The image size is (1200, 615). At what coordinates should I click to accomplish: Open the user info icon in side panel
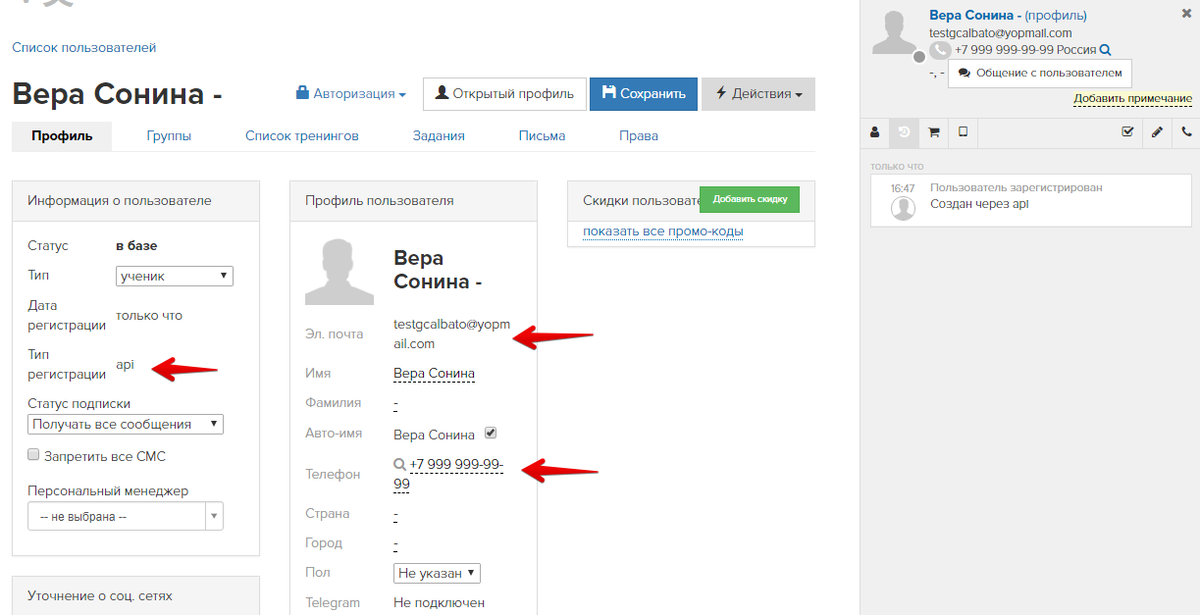tap(875, 131)
